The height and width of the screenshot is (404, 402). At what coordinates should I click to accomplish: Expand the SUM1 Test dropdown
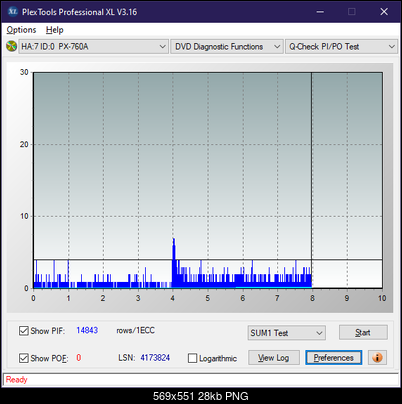tap(287, 333)
